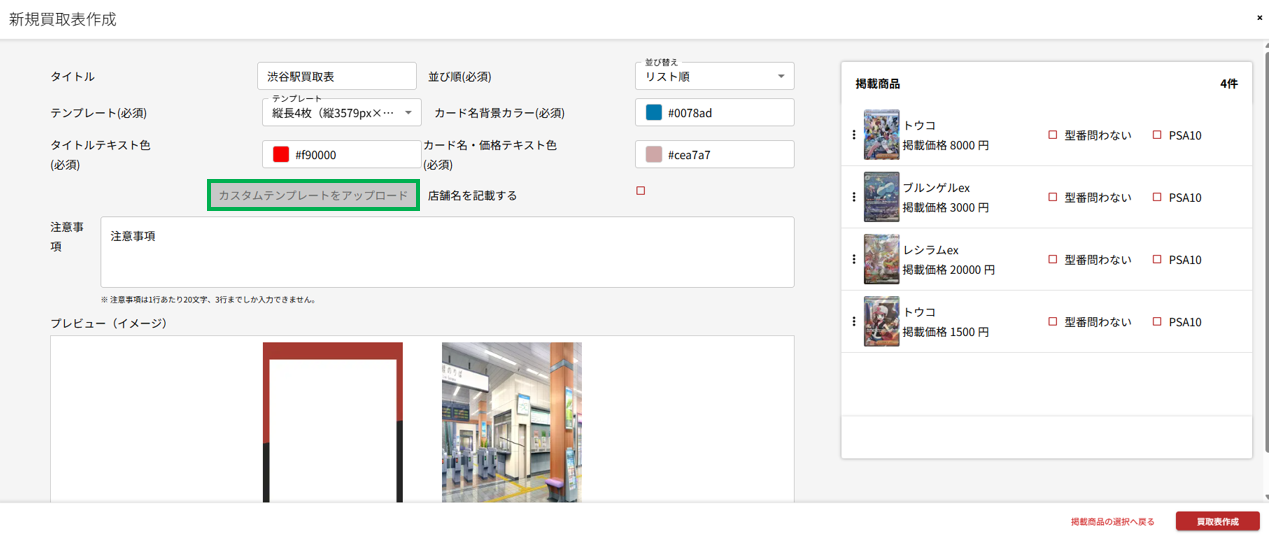1278x547 pixels.
Task: Check PSA10 for レシラムex
Action: click(x=1157, y=259)
